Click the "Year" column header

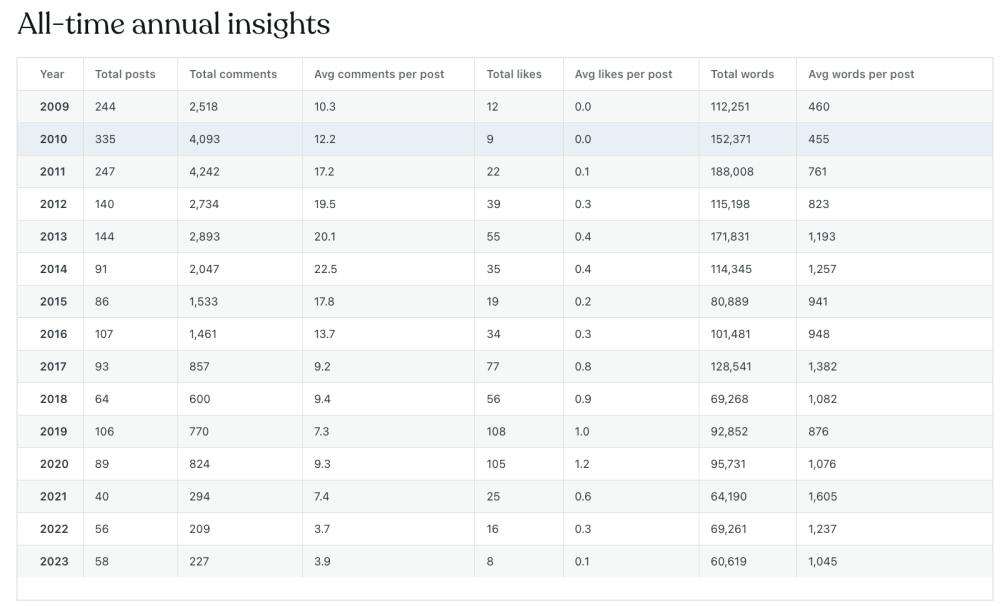pos(52,74)
